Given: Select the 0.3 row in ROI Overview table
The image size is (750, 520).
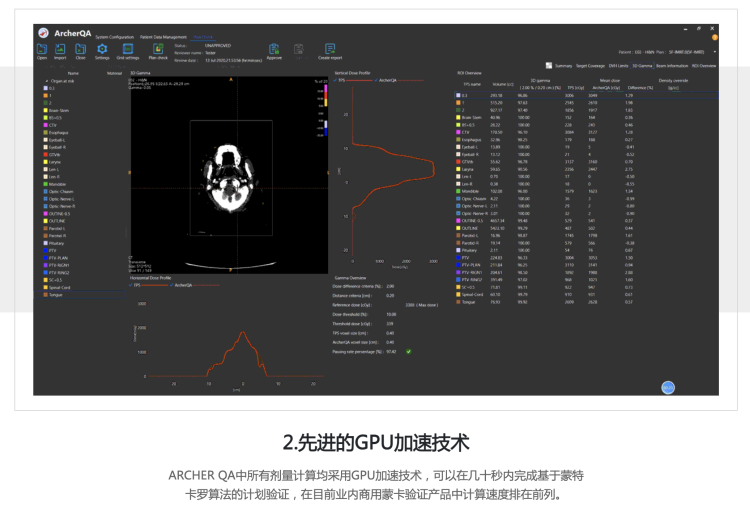Looking at the screenshot, I should tap(586, 96).
